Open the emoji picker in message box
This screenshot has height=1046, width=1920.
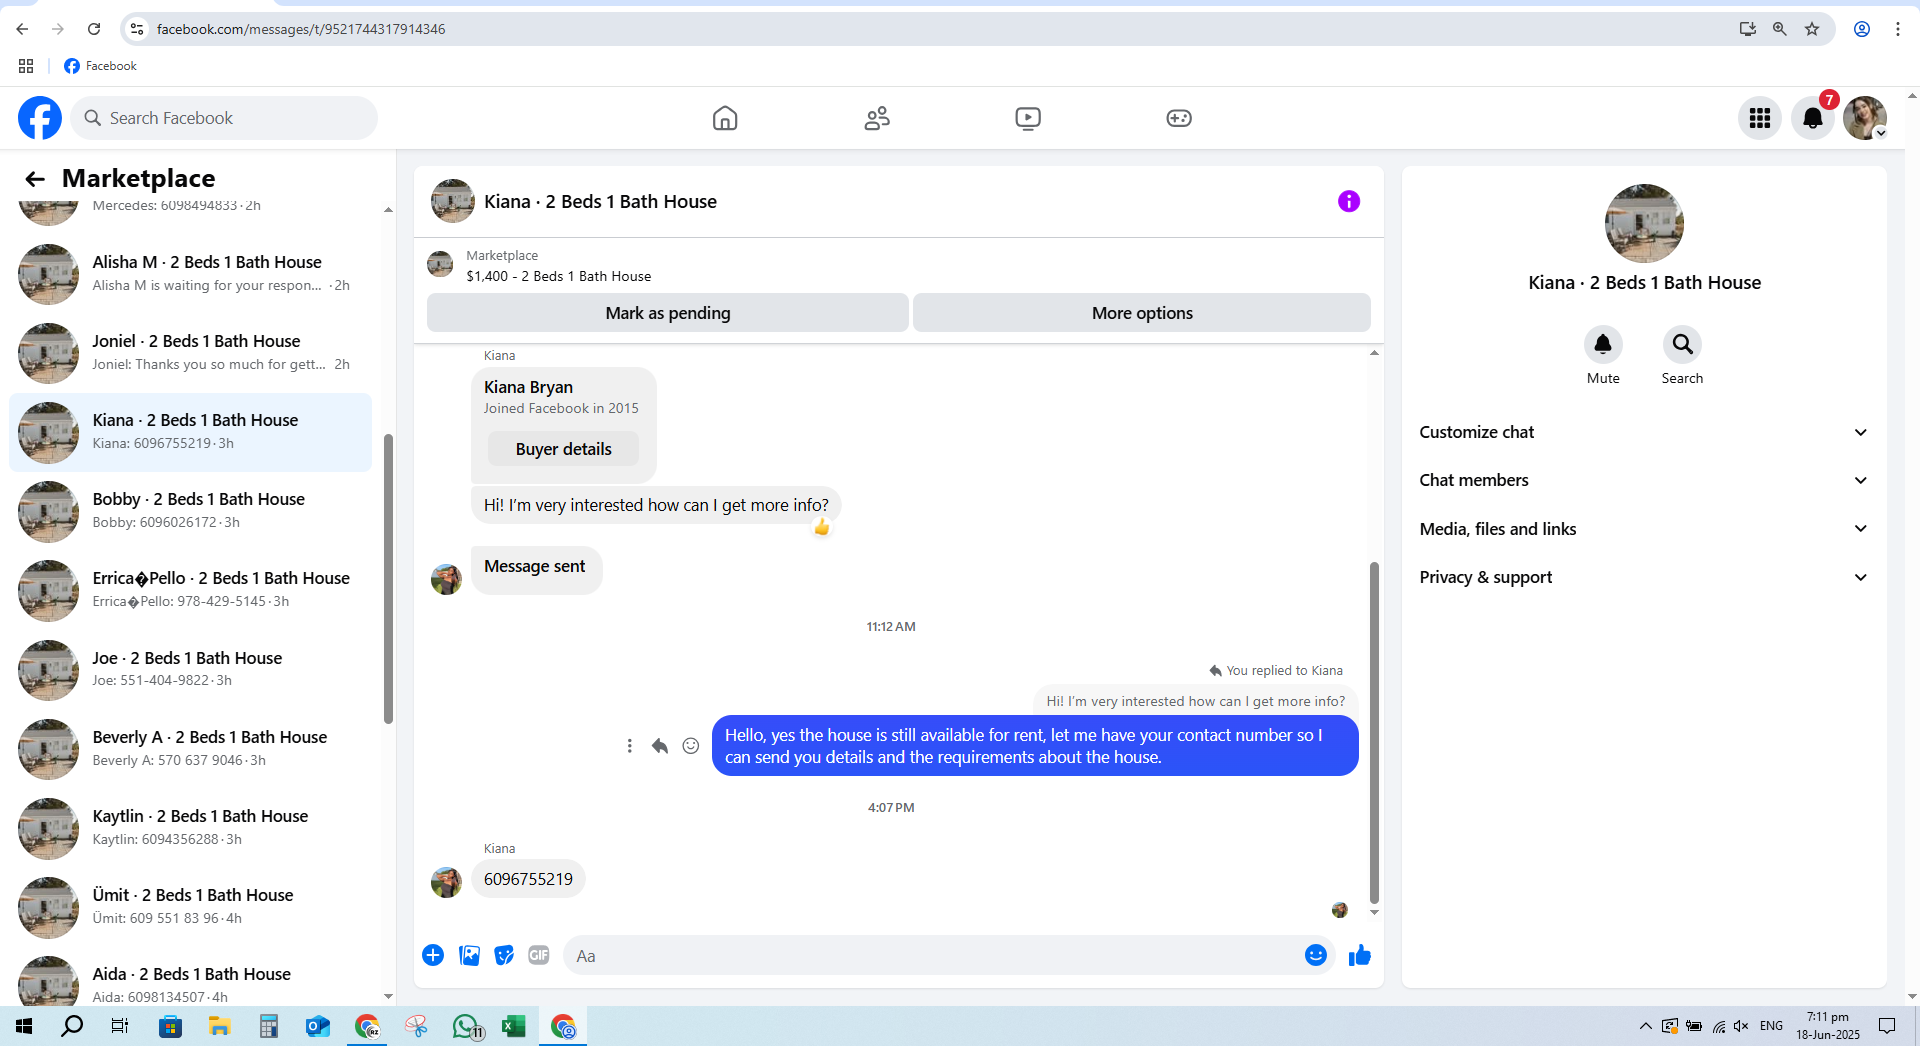[1316, 955]
